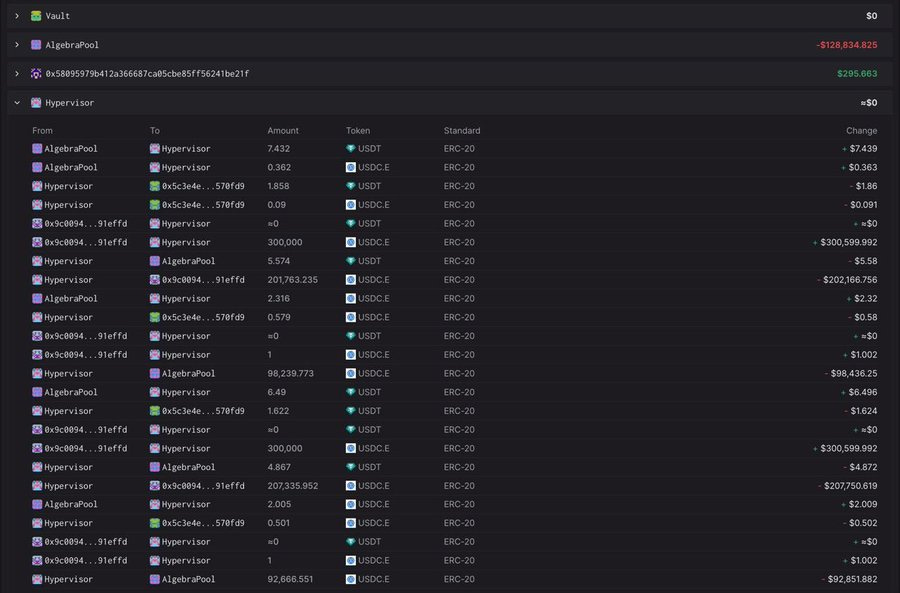Viewport: 900px width, 593px height.
Task: Click the USDT token icon in the 7.432 row
Action: [351, 149]
